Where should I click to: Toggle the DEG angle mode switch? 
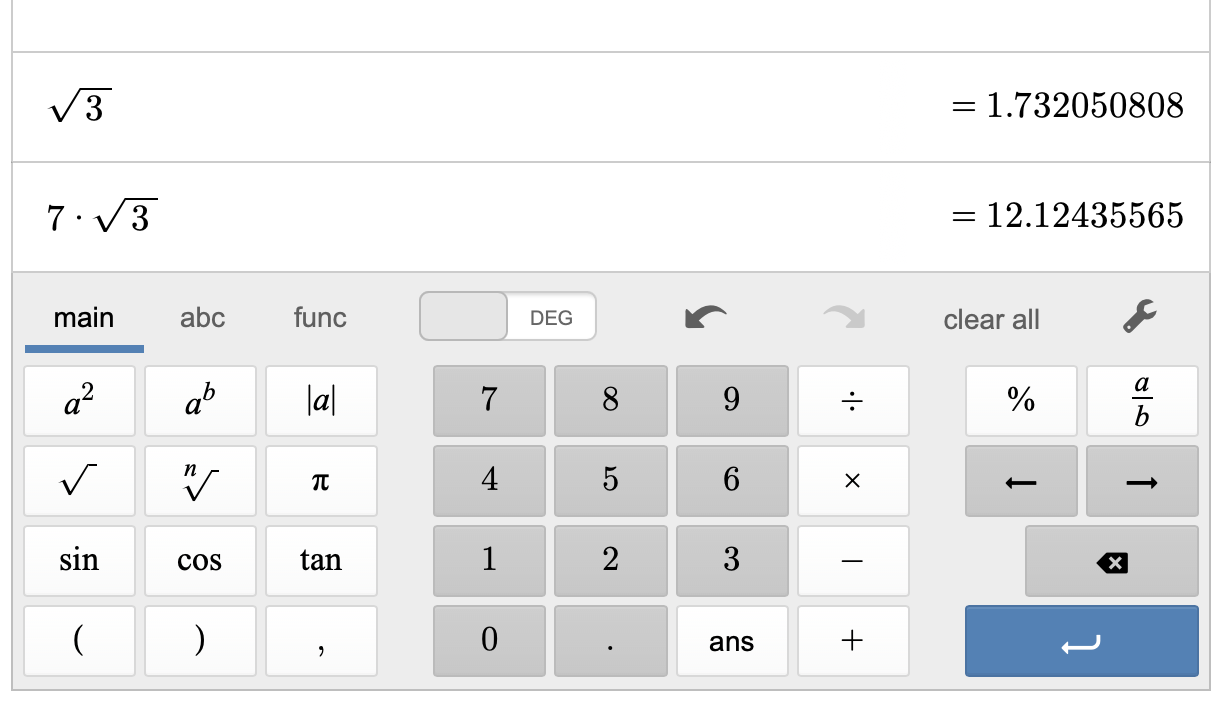coord(508,318)
